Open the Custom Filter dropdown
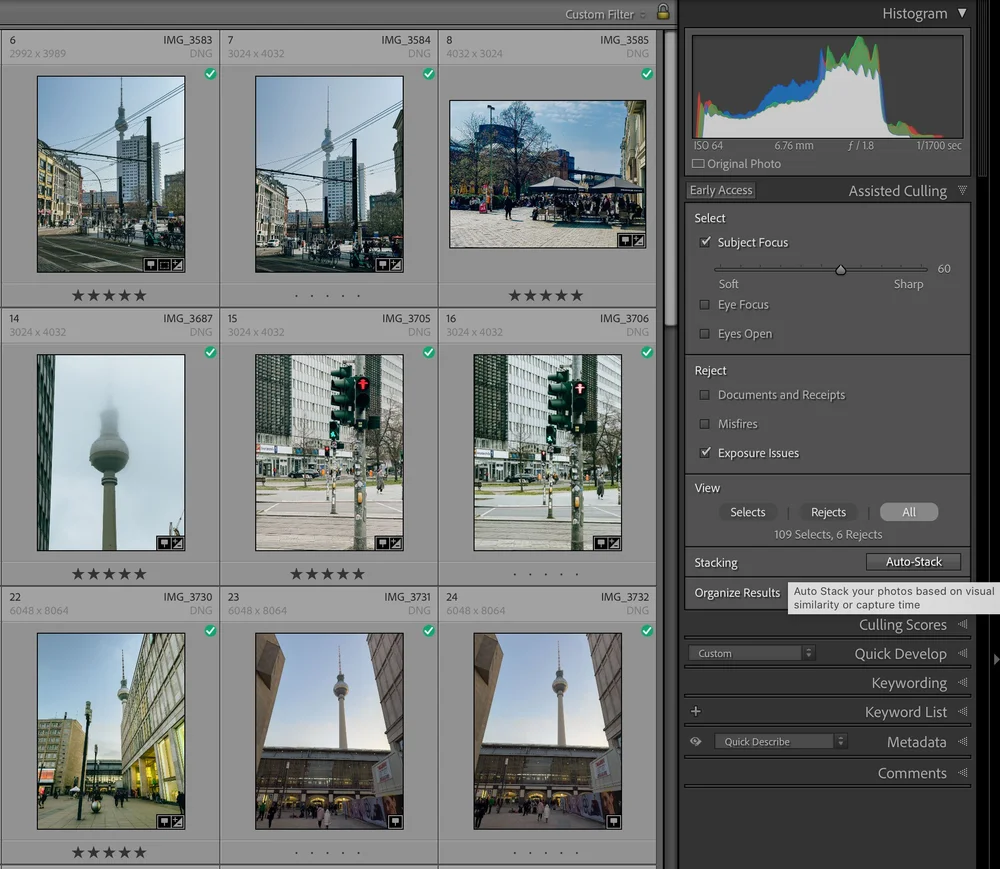This screenshot has width=1000, height=869. 604,14
